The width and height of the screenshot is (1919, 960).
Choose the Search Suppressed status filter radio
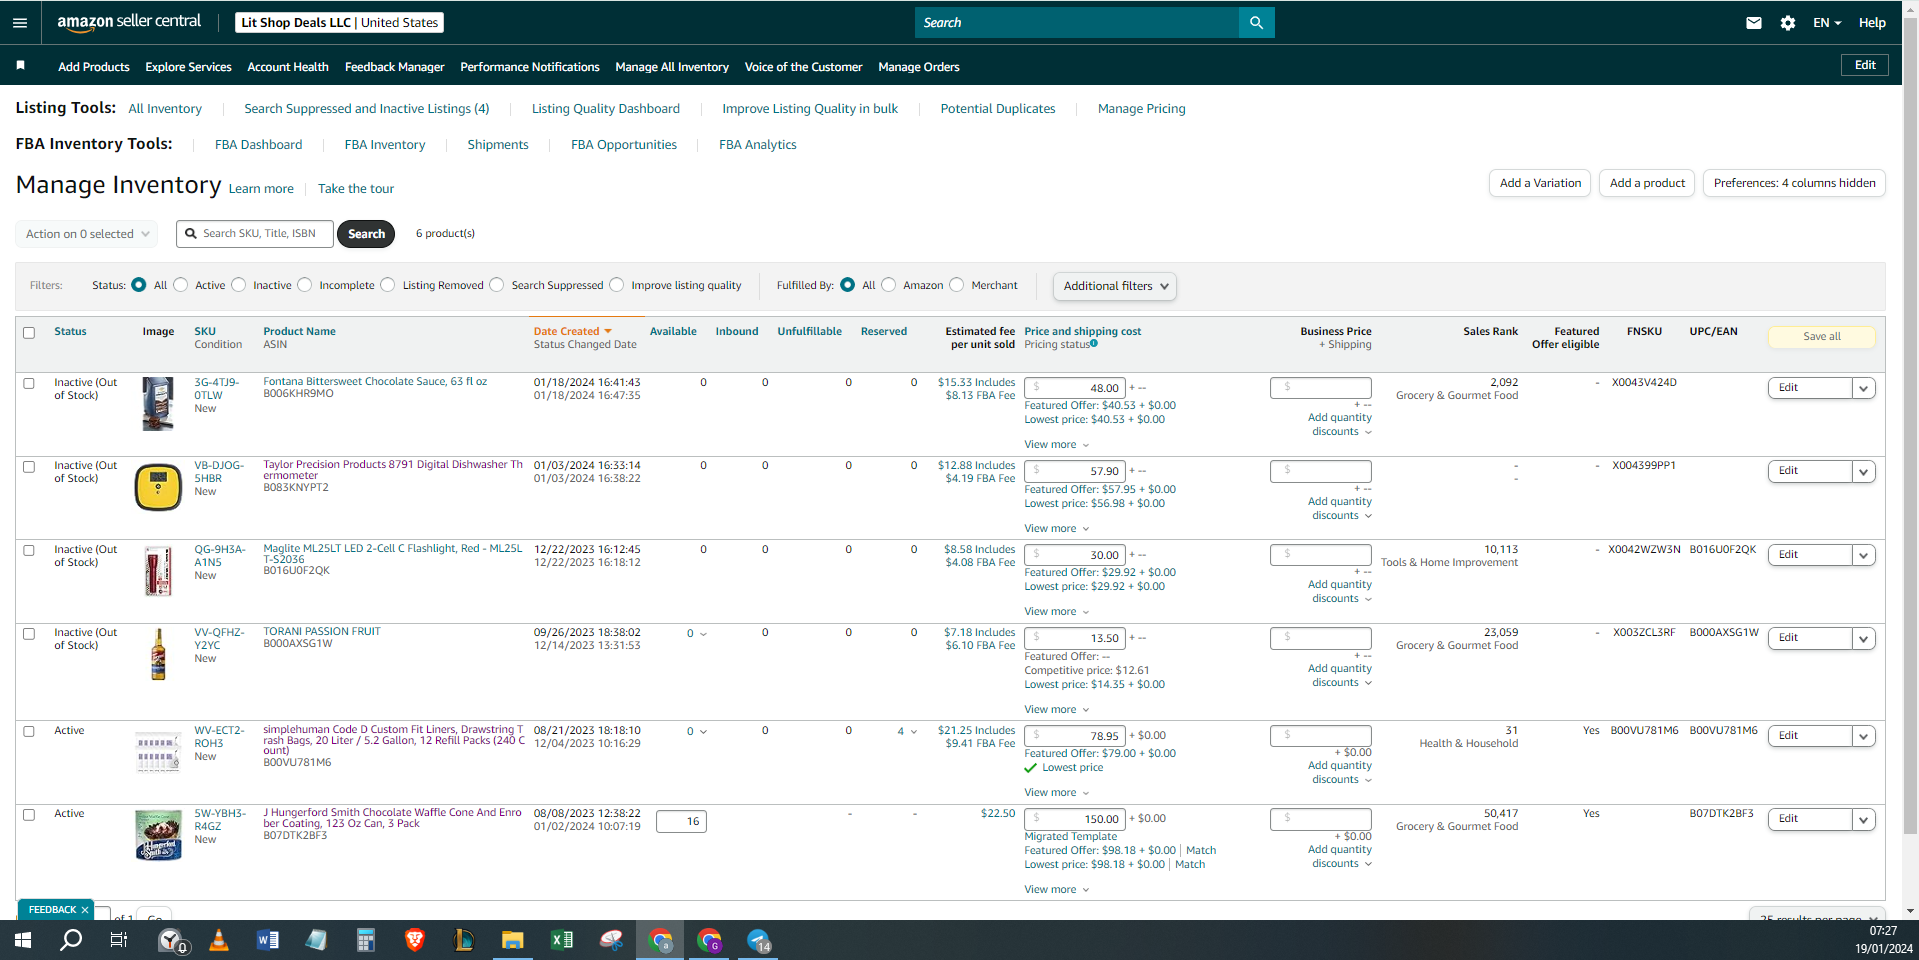pos(497,285)
